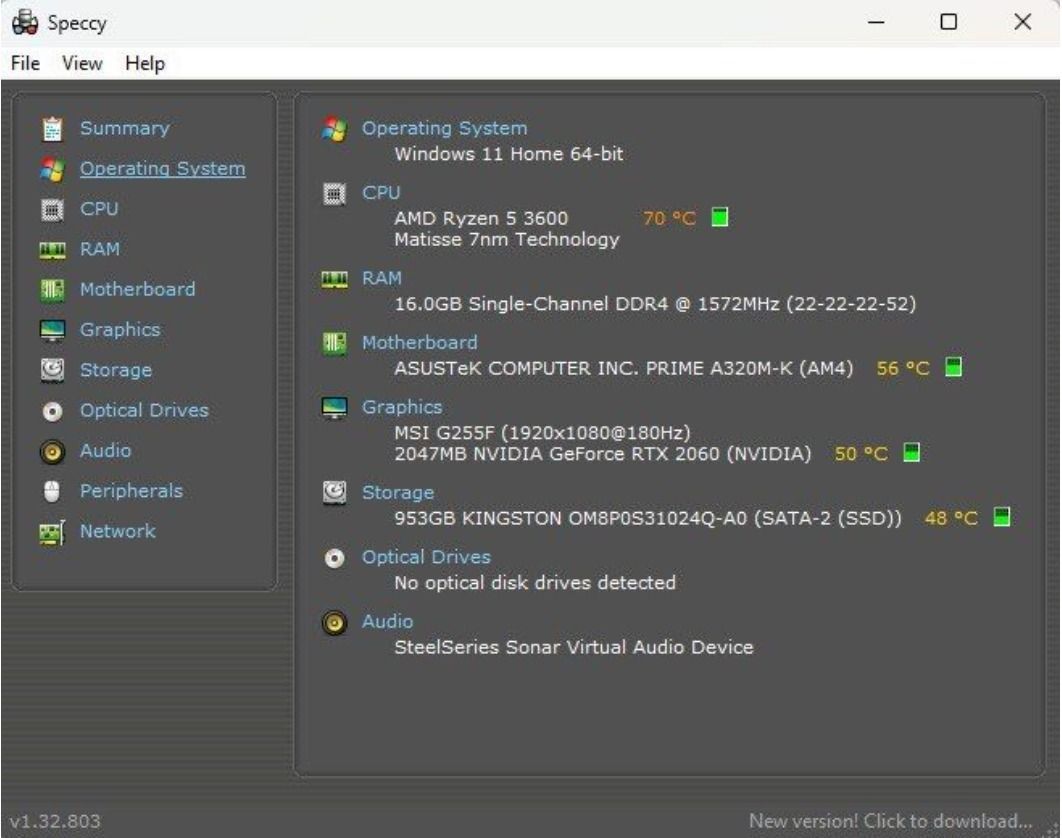Click the Graphics heading link in summary
This screenshot has width=1062, height=838.
[402, 406]
